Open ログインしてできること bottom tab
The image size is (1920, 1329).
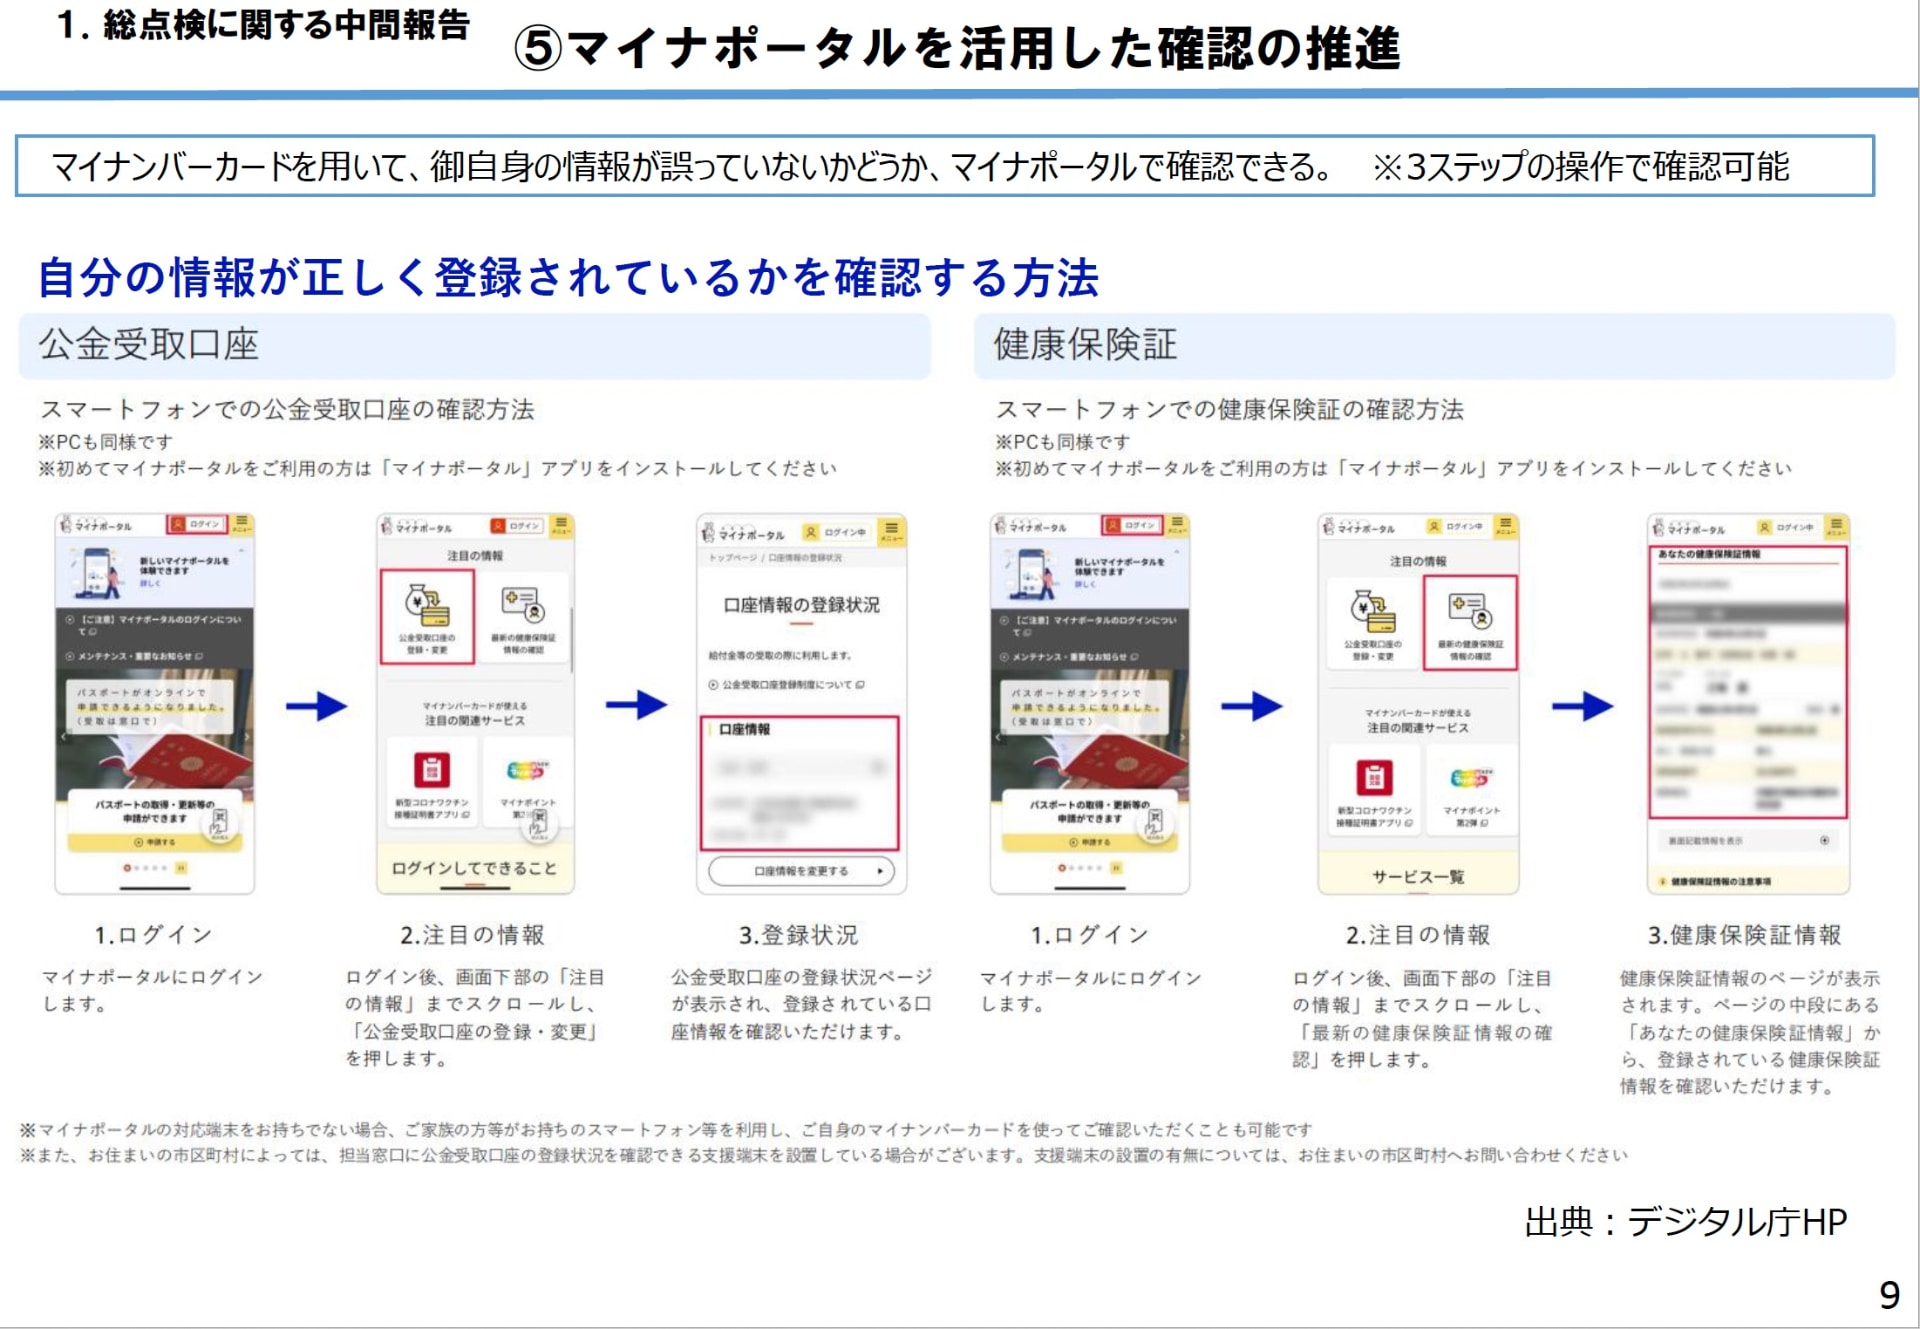tap(474, 868)
